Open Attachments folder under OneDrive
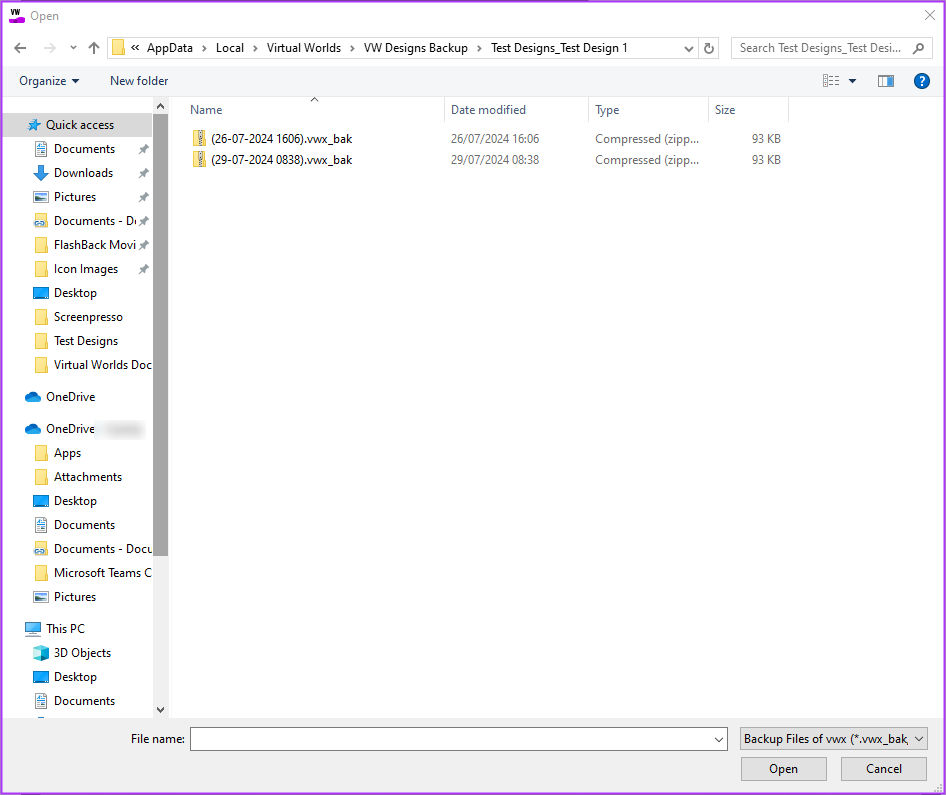The width and height of the screenshot is (946, 795). pos(87,477)
